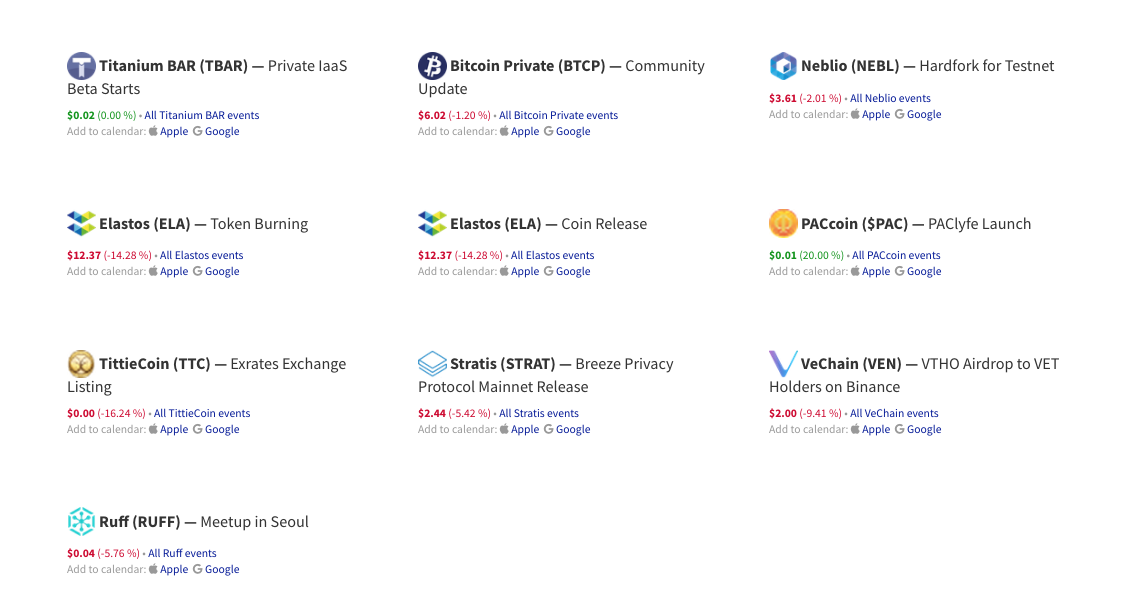View All PACcoin events
This screenshot has height=604, width=1128.
click(x=896, y=256)
